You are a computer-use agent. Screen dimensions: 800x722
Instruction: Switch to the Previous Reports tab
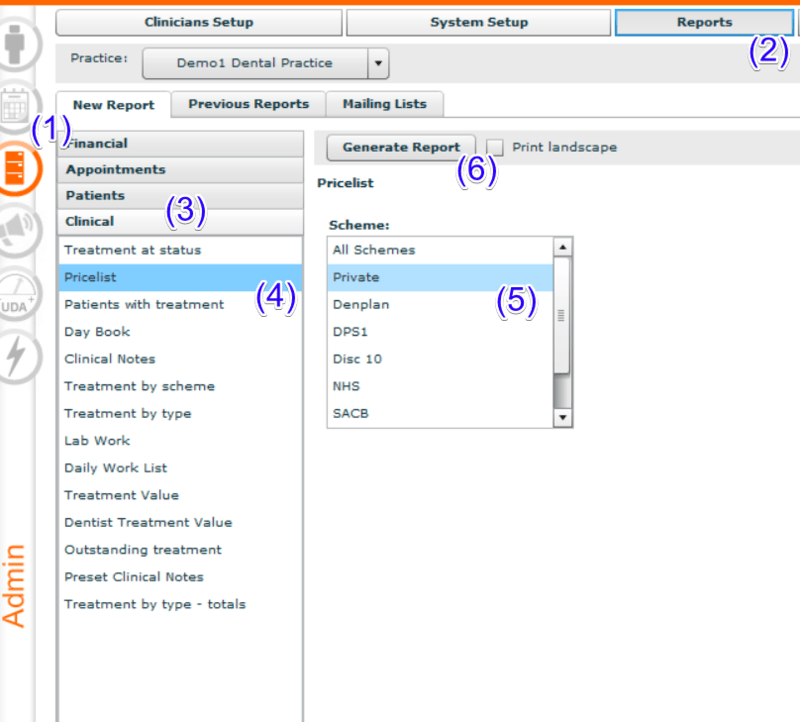click(x=248, y=104)
